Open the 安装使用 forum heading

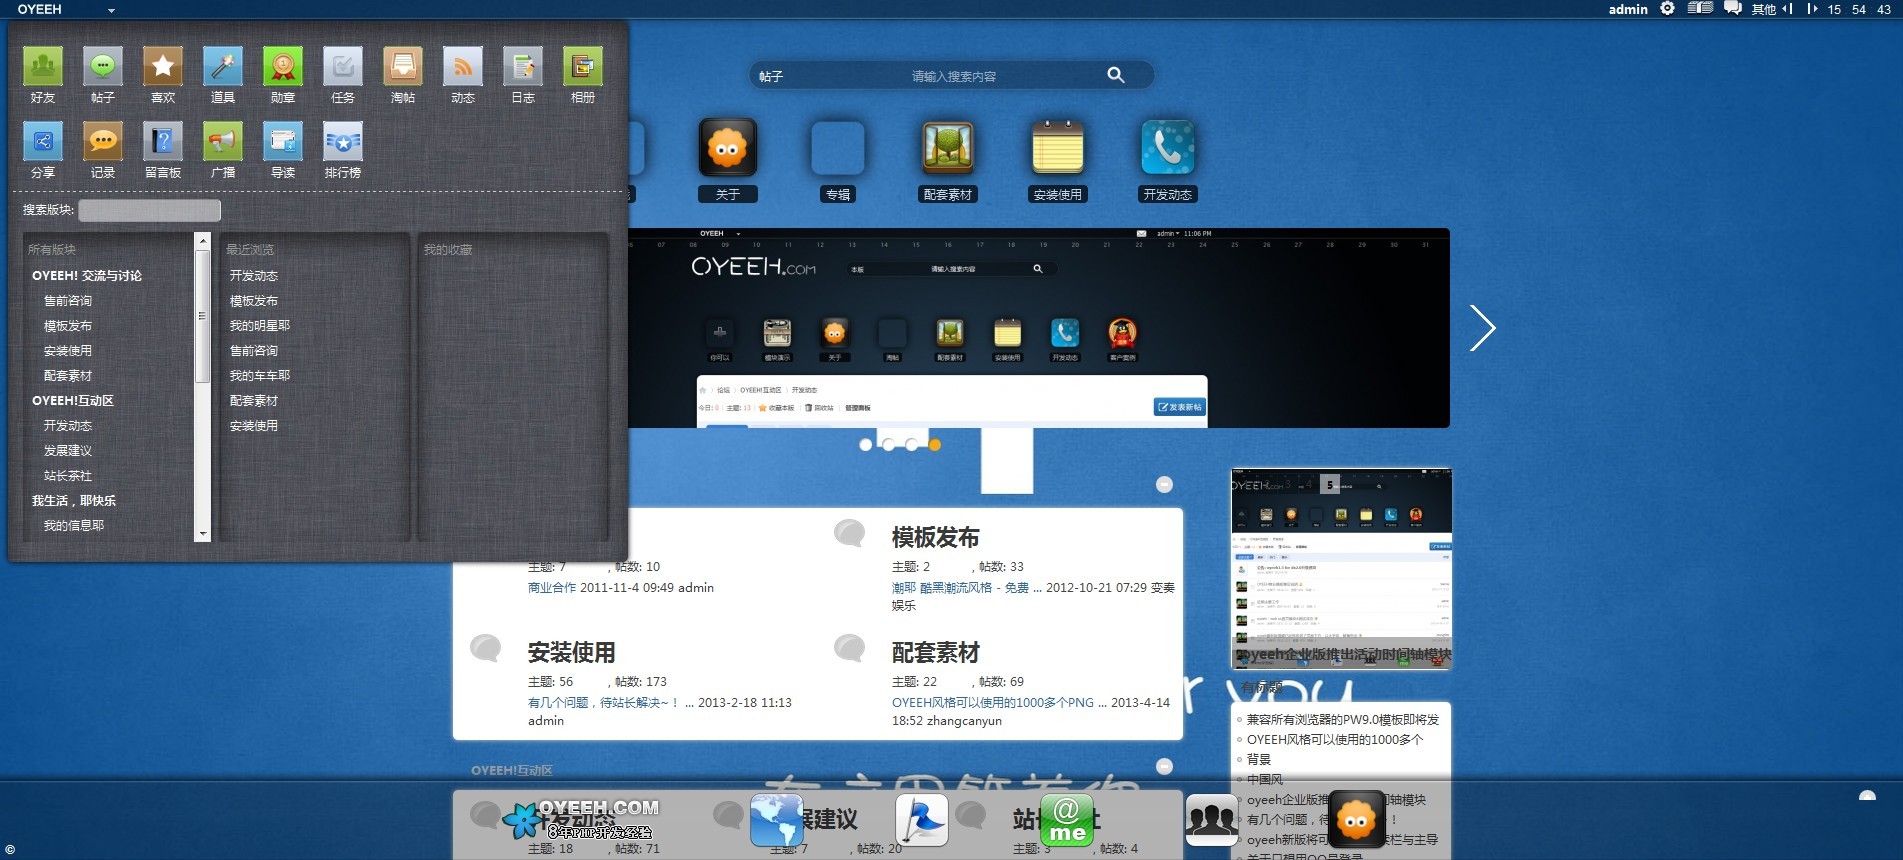572,652
